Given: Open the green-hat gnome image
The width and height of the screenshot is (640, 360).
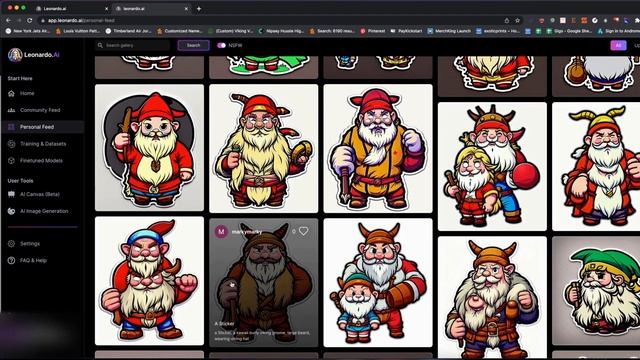Looking at the screenshot, I should pyautogui.click(x=596, y=291).
